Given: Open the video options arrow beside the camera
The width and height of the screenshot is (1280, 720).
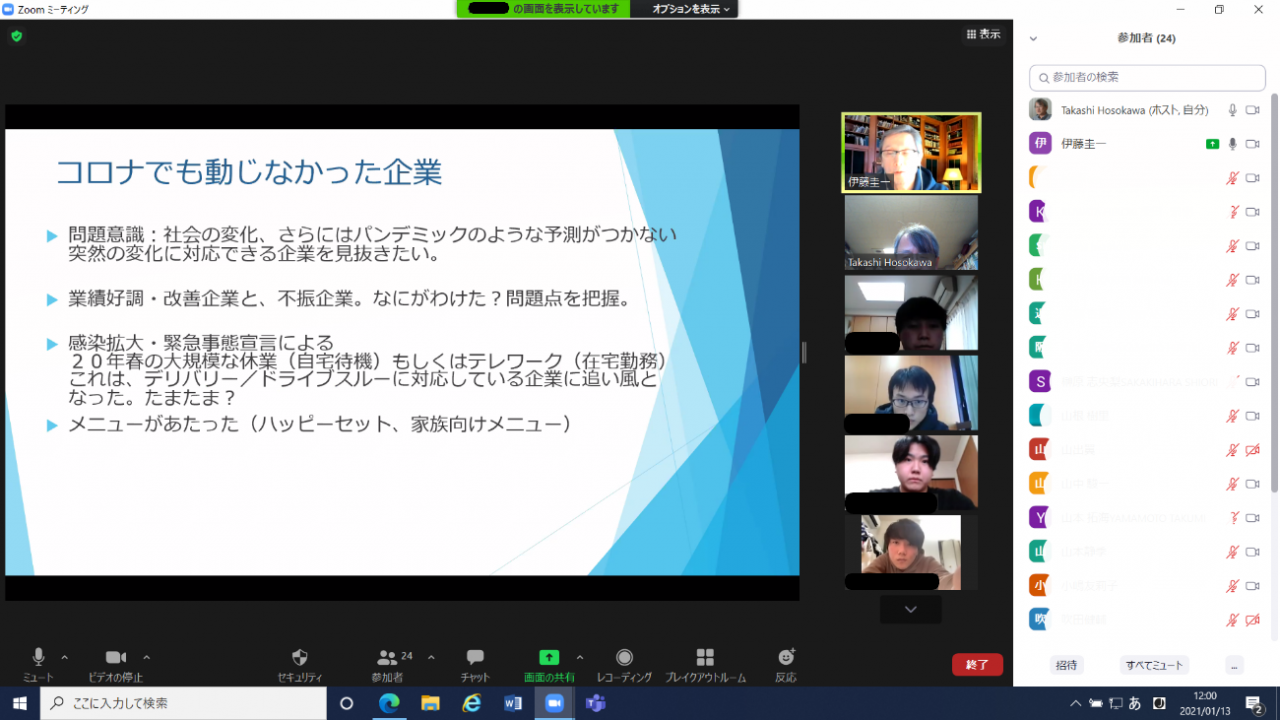Looking at the screenshot, I should 146,657.
